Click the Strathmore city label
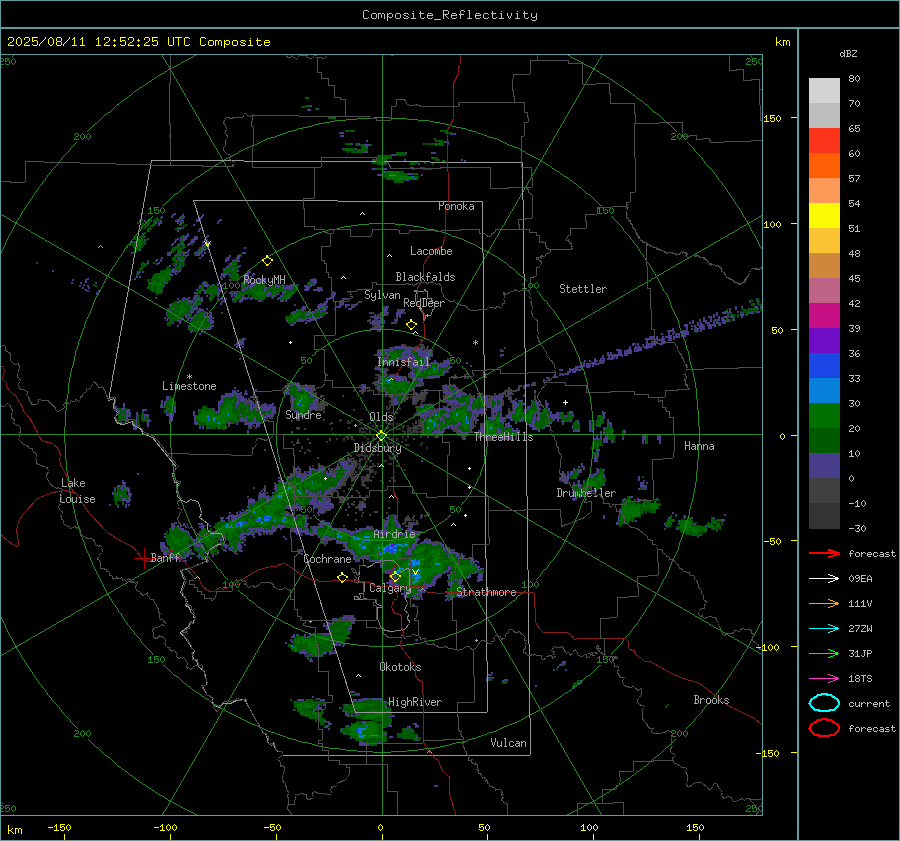 (486, 592)
